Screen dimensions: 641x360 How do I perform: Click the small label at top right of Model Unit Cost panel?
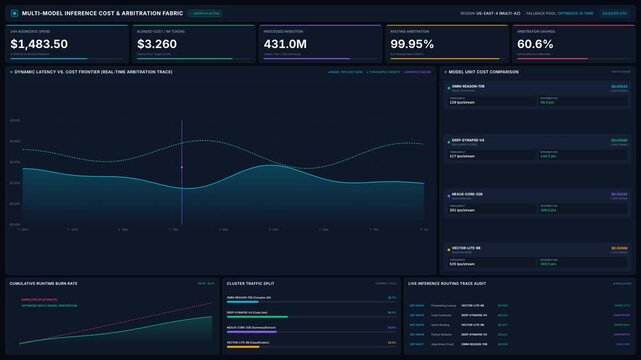[x=621, y=72]
